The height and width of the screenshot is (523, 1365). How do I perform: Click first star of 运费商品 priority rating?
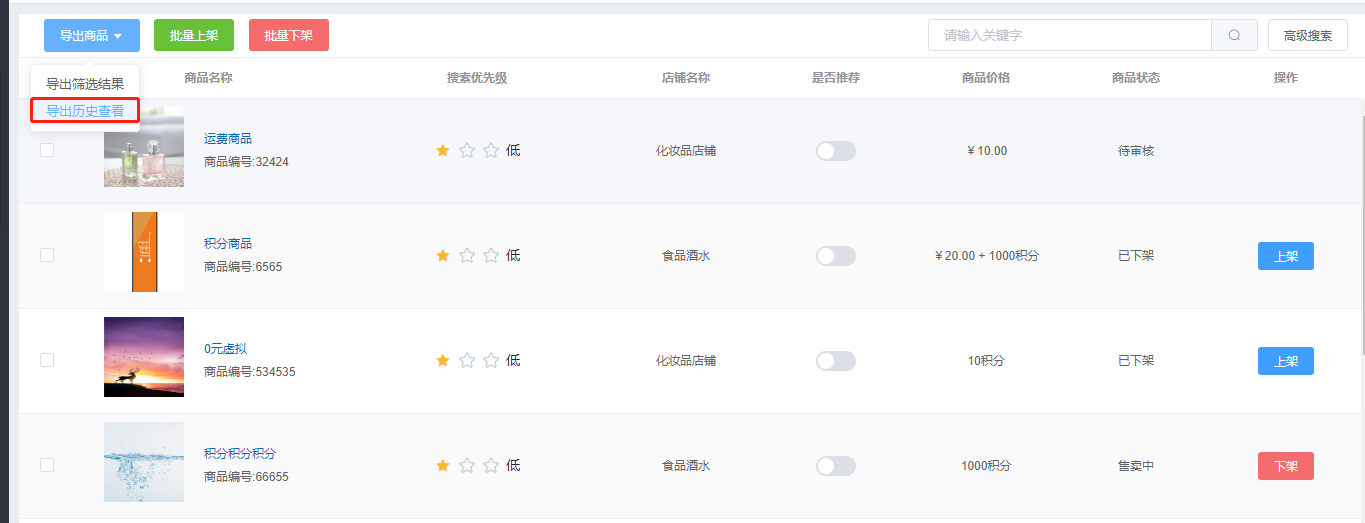[443, 150]
